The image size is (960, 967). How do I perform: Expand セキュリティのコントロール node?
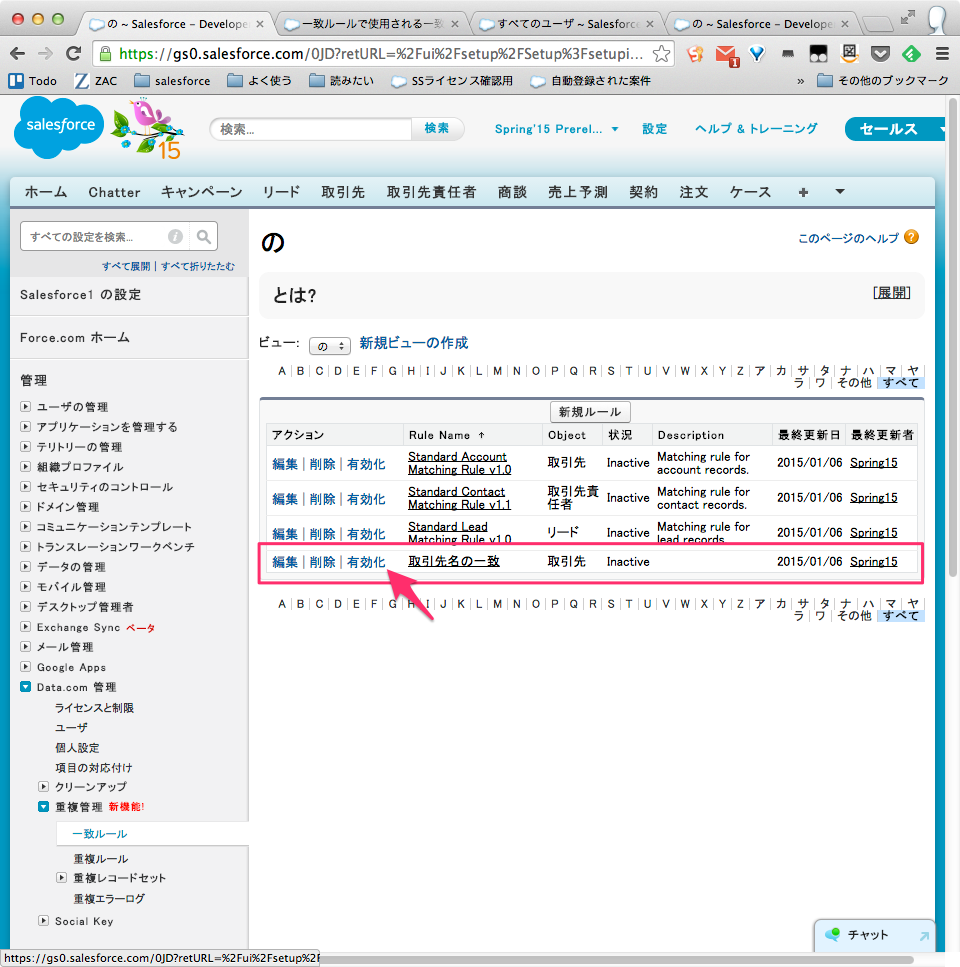[25, 487]
